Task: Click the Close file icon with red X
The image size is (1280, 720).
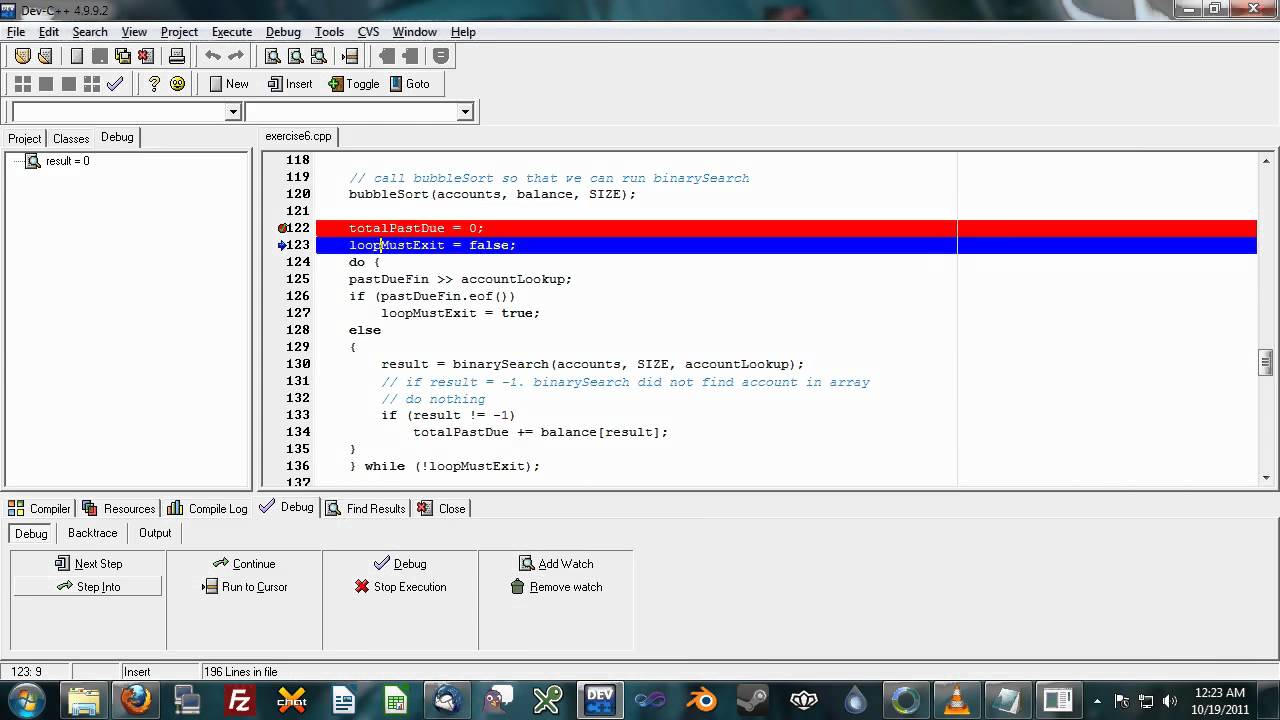Action: point(146,56)
